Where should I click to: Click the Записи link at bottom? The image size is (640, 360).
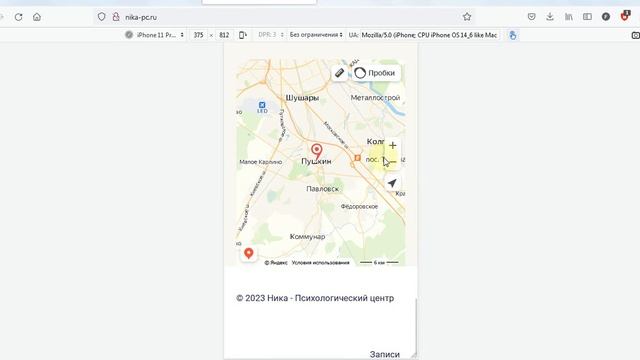(x=384, y=354)
